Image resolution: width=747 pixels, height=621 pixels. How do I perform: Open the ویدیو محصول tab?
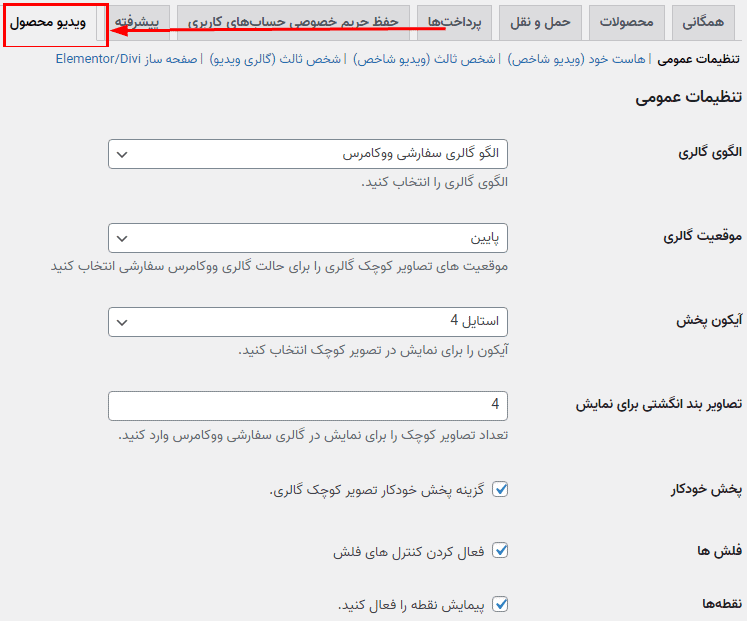click(x=48, y=23)
